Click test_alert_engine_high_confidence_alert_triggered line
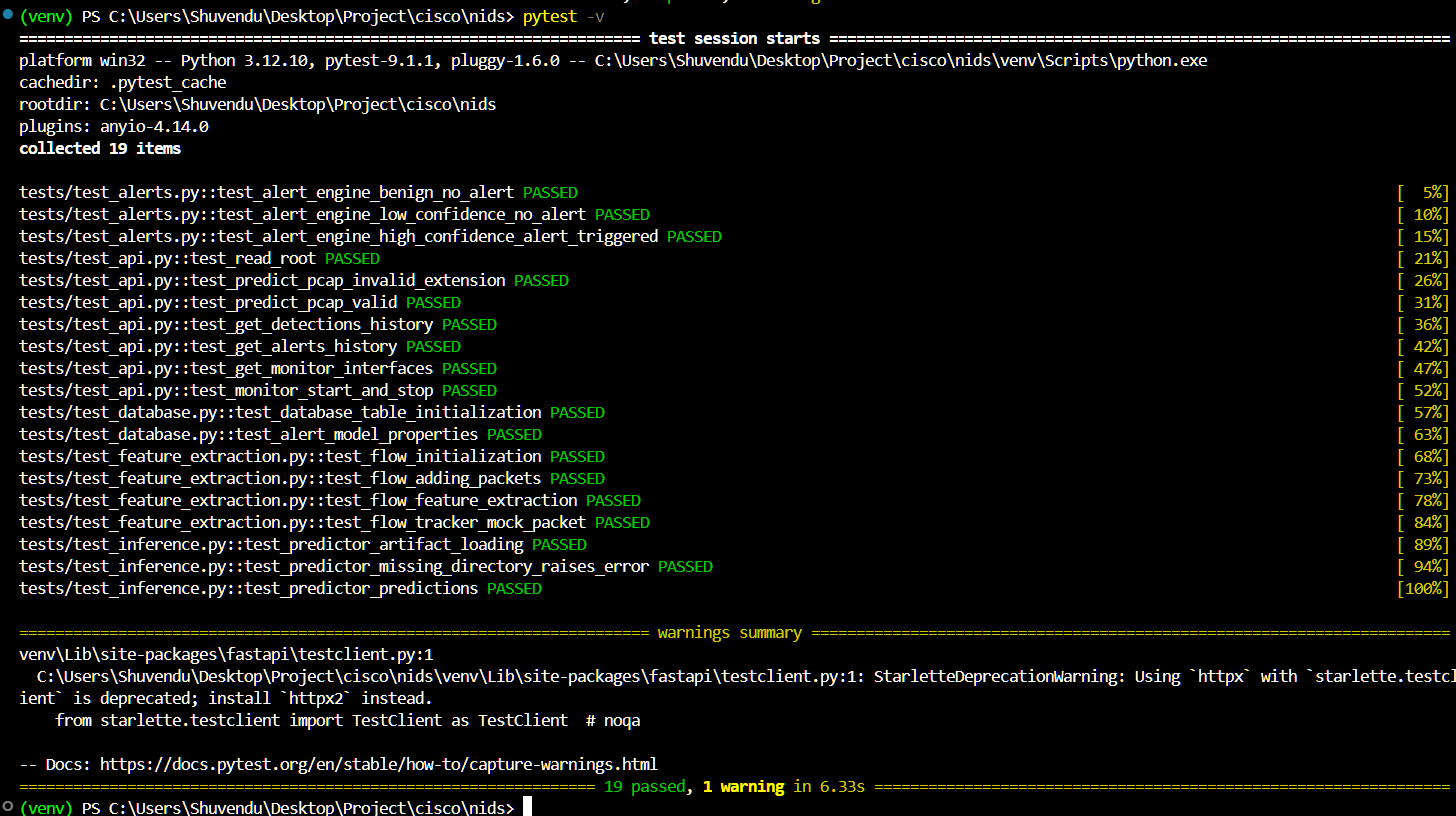Viewport: 1456px width, 816px height. [370, 237]
